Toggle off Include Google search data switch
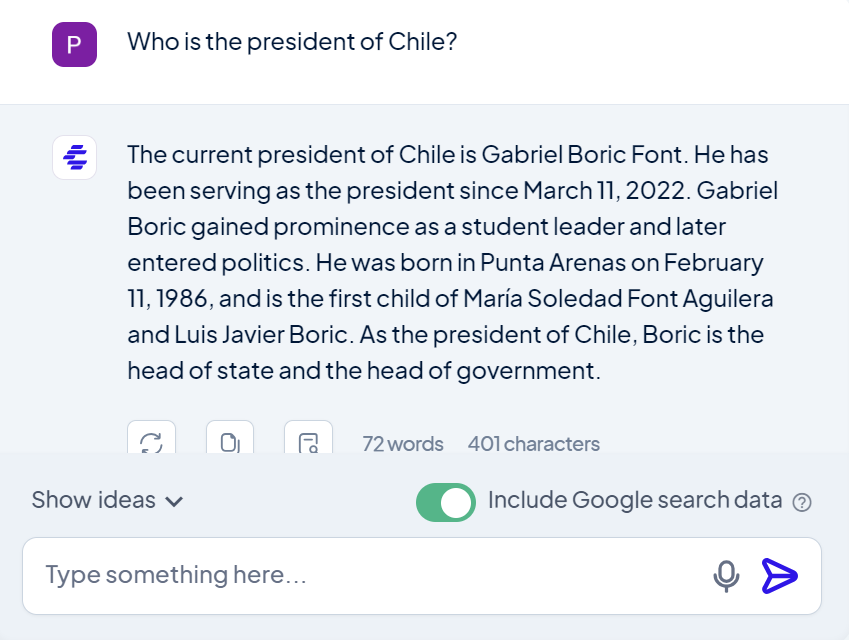 pyautogui.click(x=446, y=502)
